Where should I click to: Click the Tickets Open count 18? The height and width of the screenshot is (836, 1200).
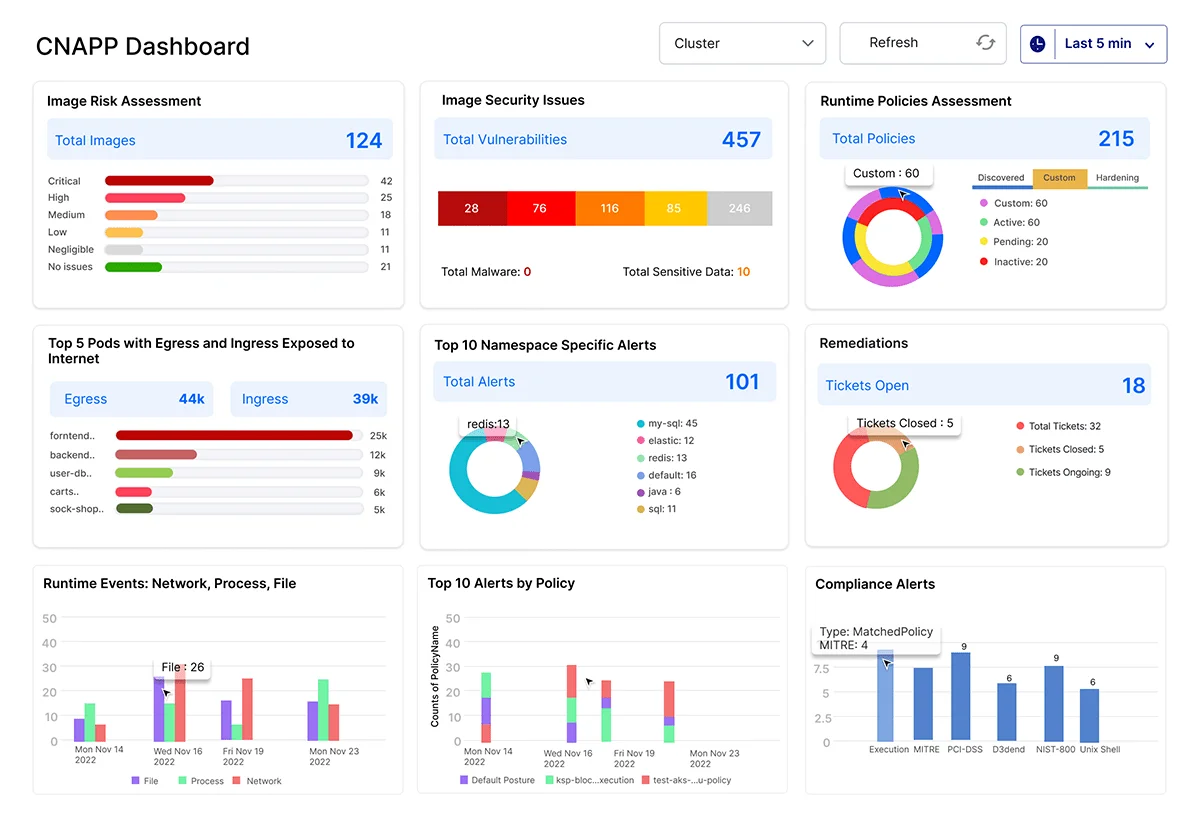coord(1134,385)
